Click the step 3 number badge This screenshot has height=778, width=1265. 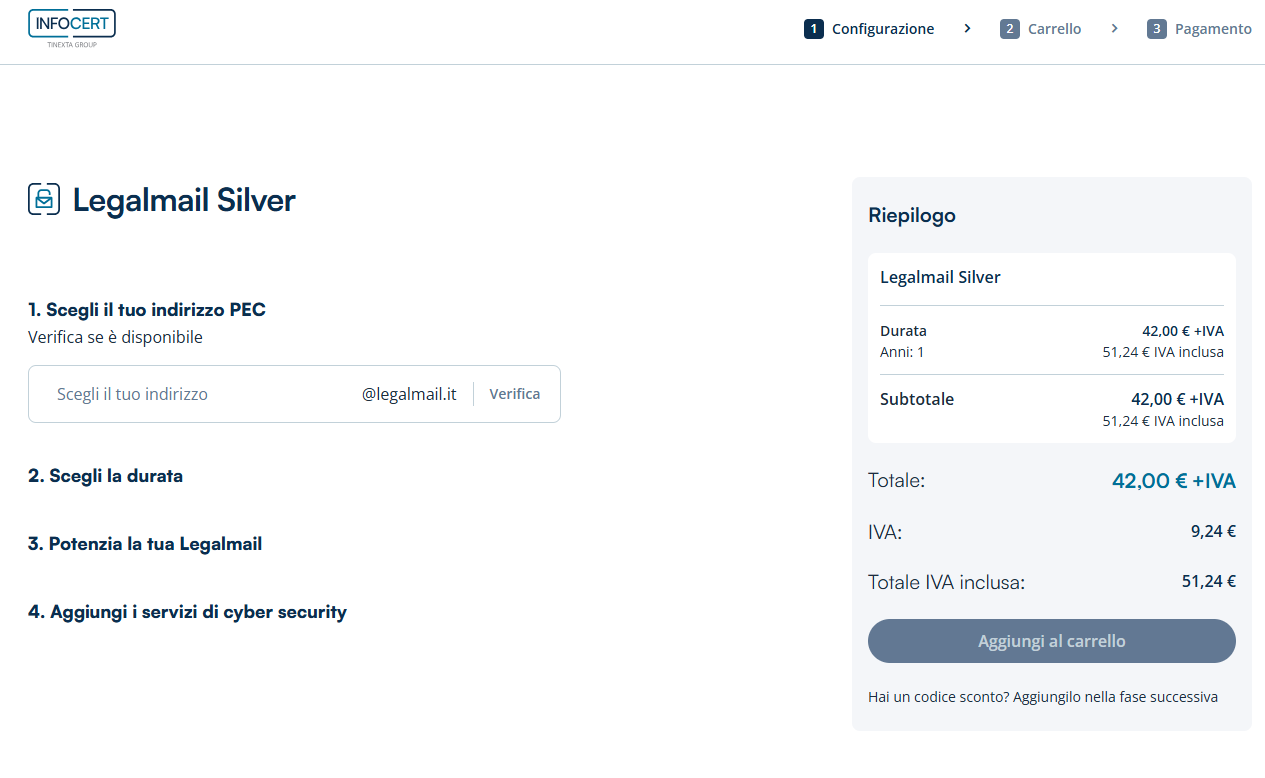click(x=1156, y=29)
